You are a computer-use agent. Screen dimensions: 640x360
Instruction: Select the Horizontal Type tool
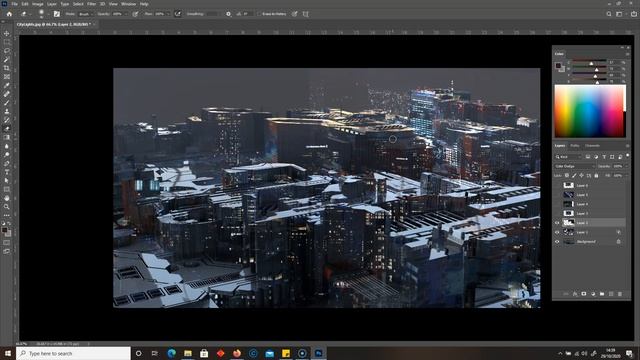coord(7,172)
